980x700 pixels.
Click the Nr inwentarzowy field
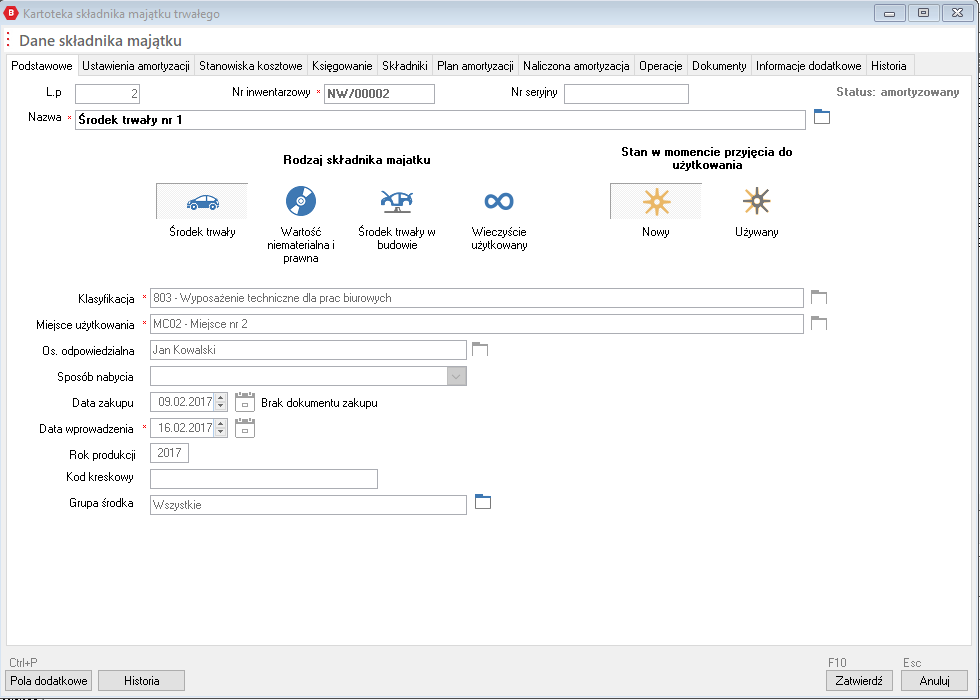click(x=379, y=94)
